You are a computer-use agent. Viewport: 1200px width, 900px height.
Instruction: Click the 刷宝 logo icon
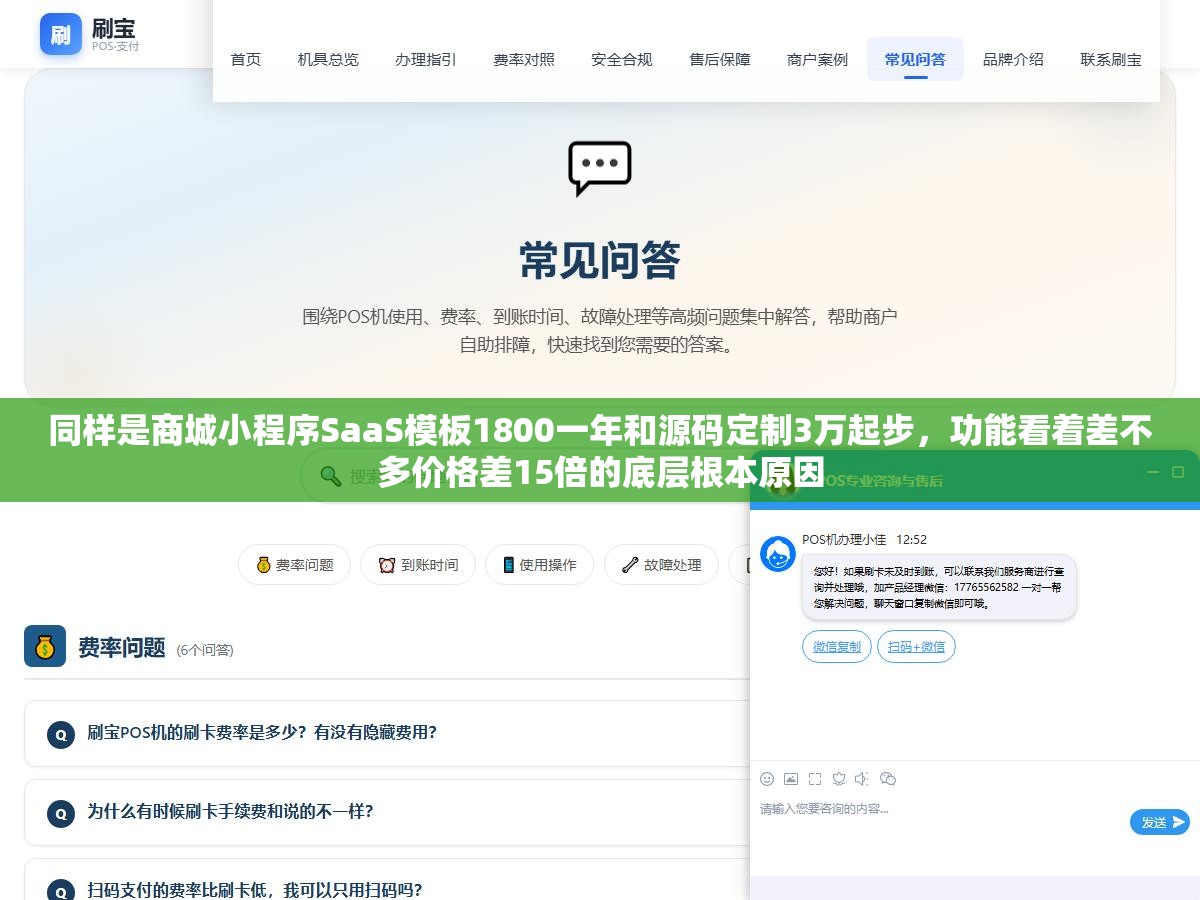click(x=61, y=34)
